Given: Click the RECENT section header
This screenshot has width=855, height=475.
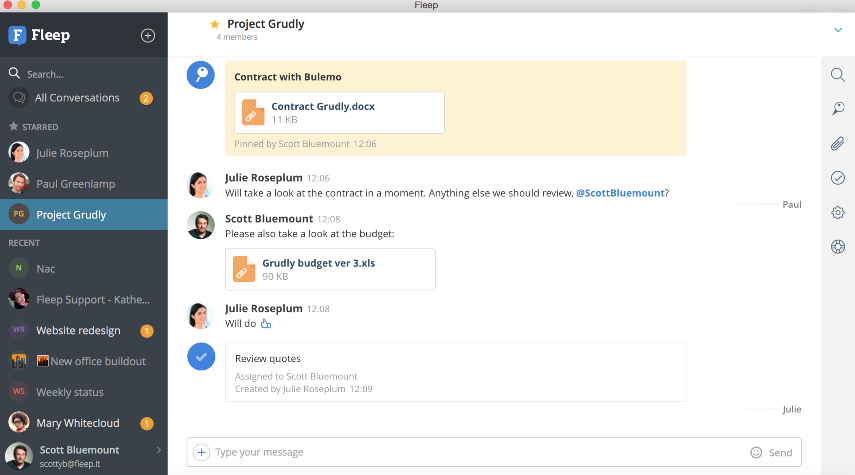Looking at the screenshot, I should [24, 243].
